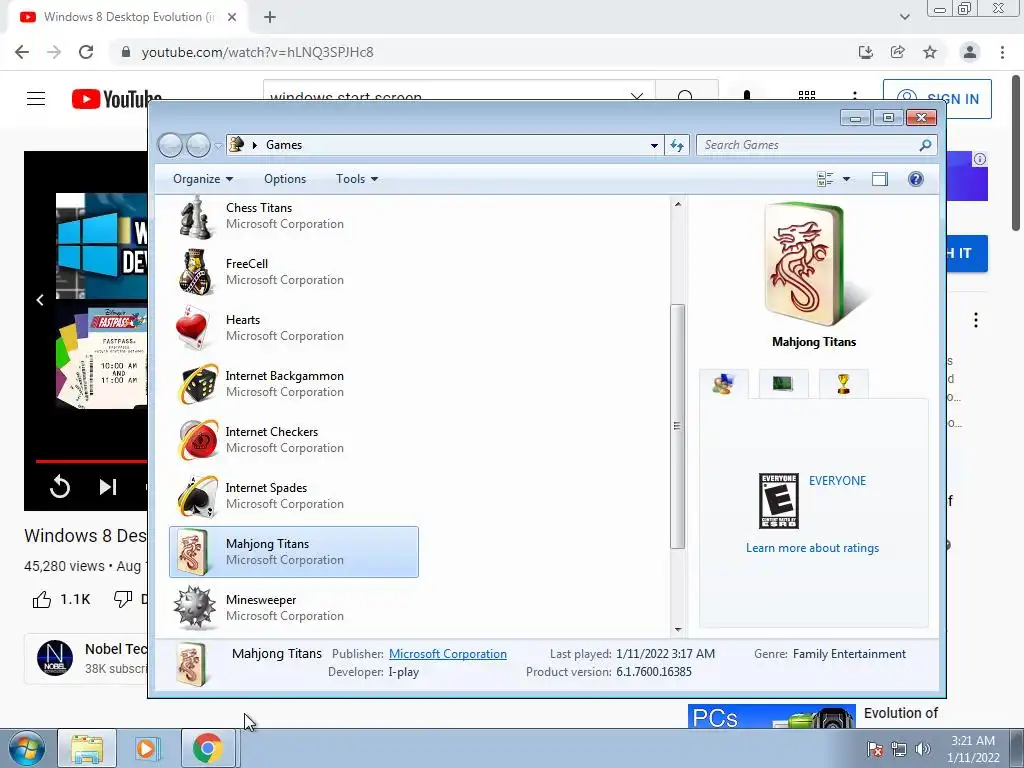Viewport: 1024px width, 768px height.
Task: Click install icon in Chrome address bar
Action: (866, 52)
